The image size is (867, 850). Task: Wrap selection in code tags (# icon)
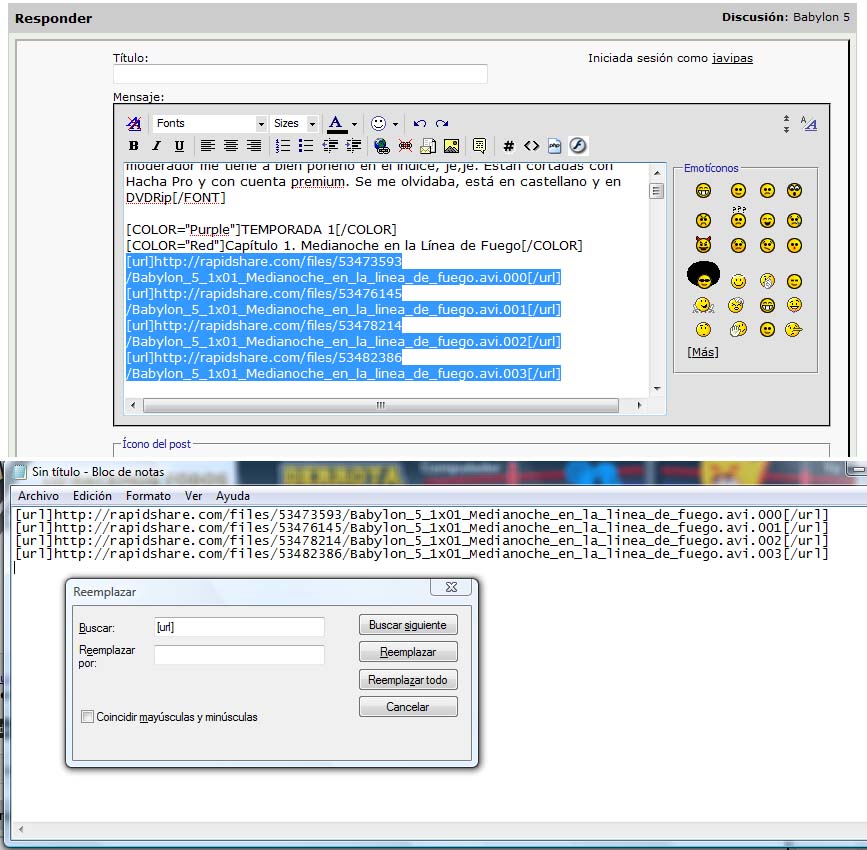pos(508,146)
